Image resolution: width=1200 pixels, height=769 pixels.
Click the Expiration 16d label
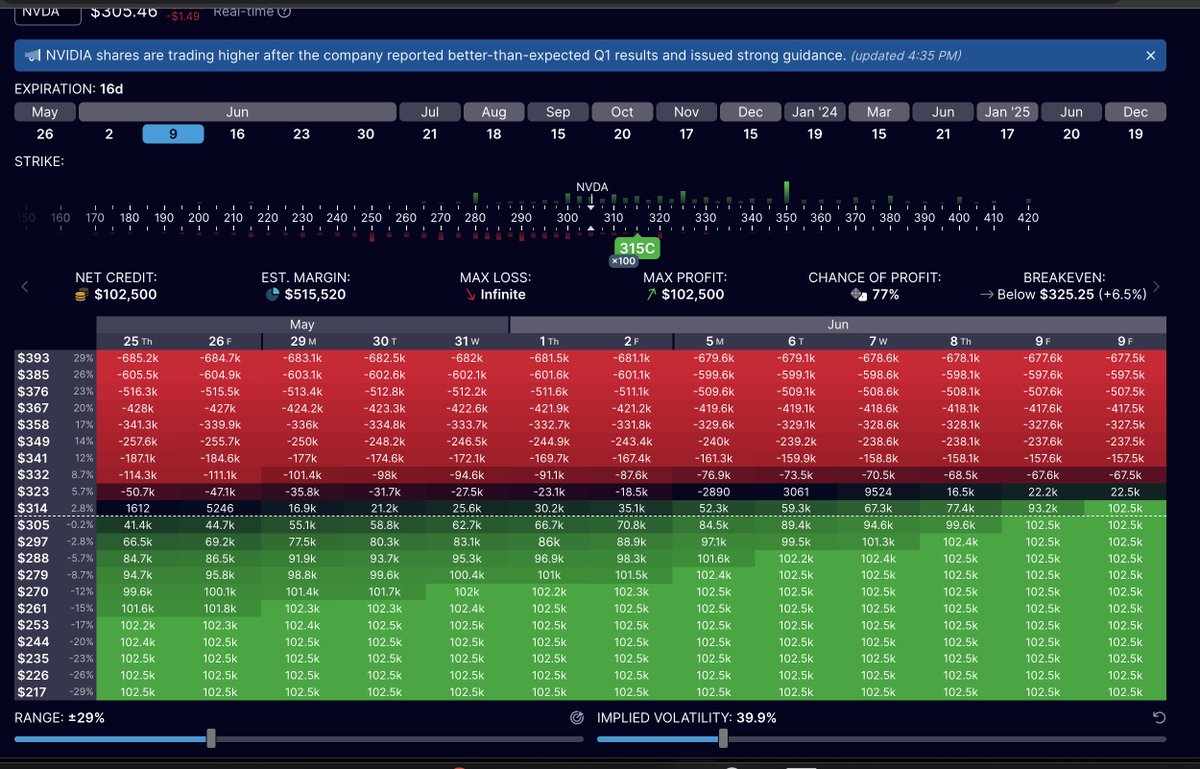click(68, 89)
